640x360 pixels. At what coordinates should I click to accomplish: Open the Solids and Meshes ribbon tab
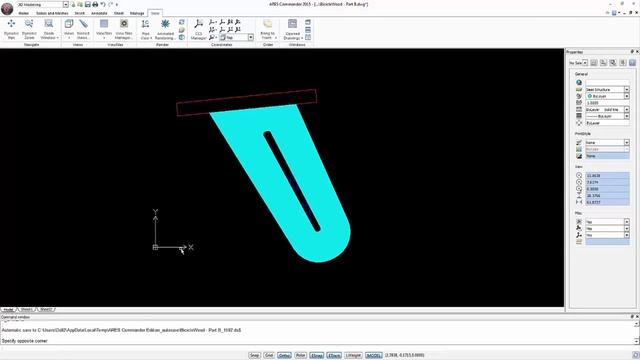coord(52,13)
